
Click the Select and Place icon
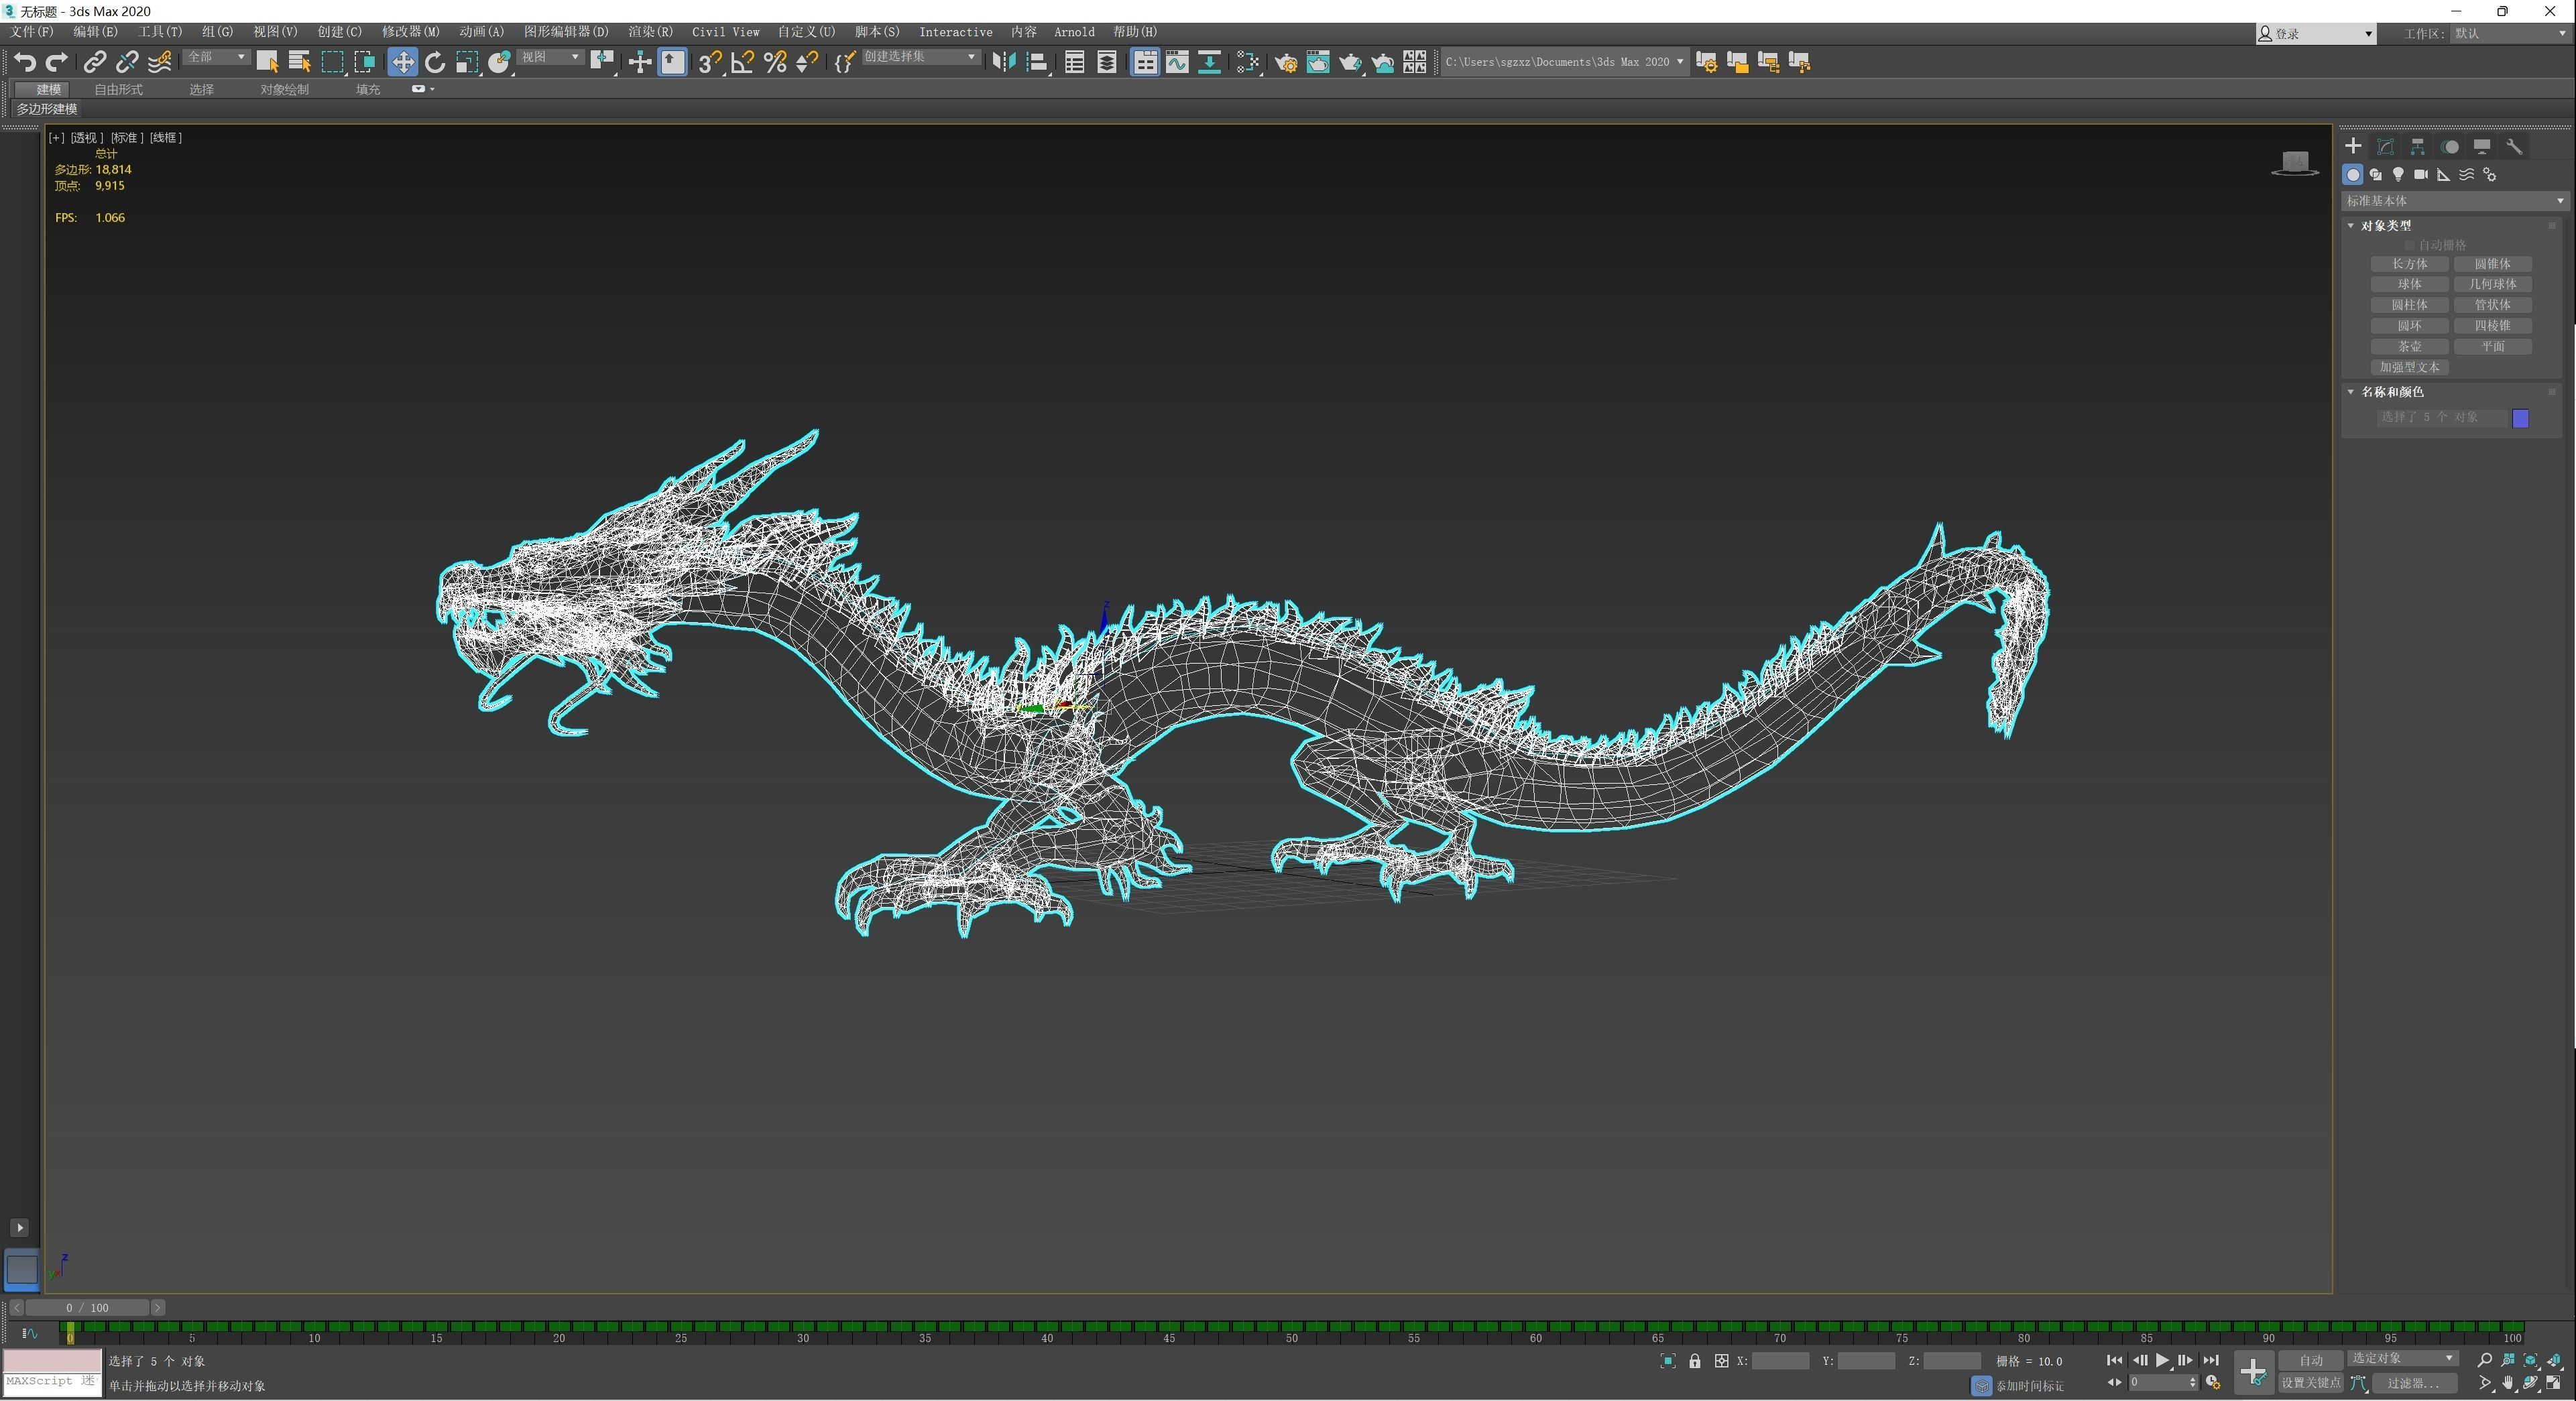click(x=499, y=62)
